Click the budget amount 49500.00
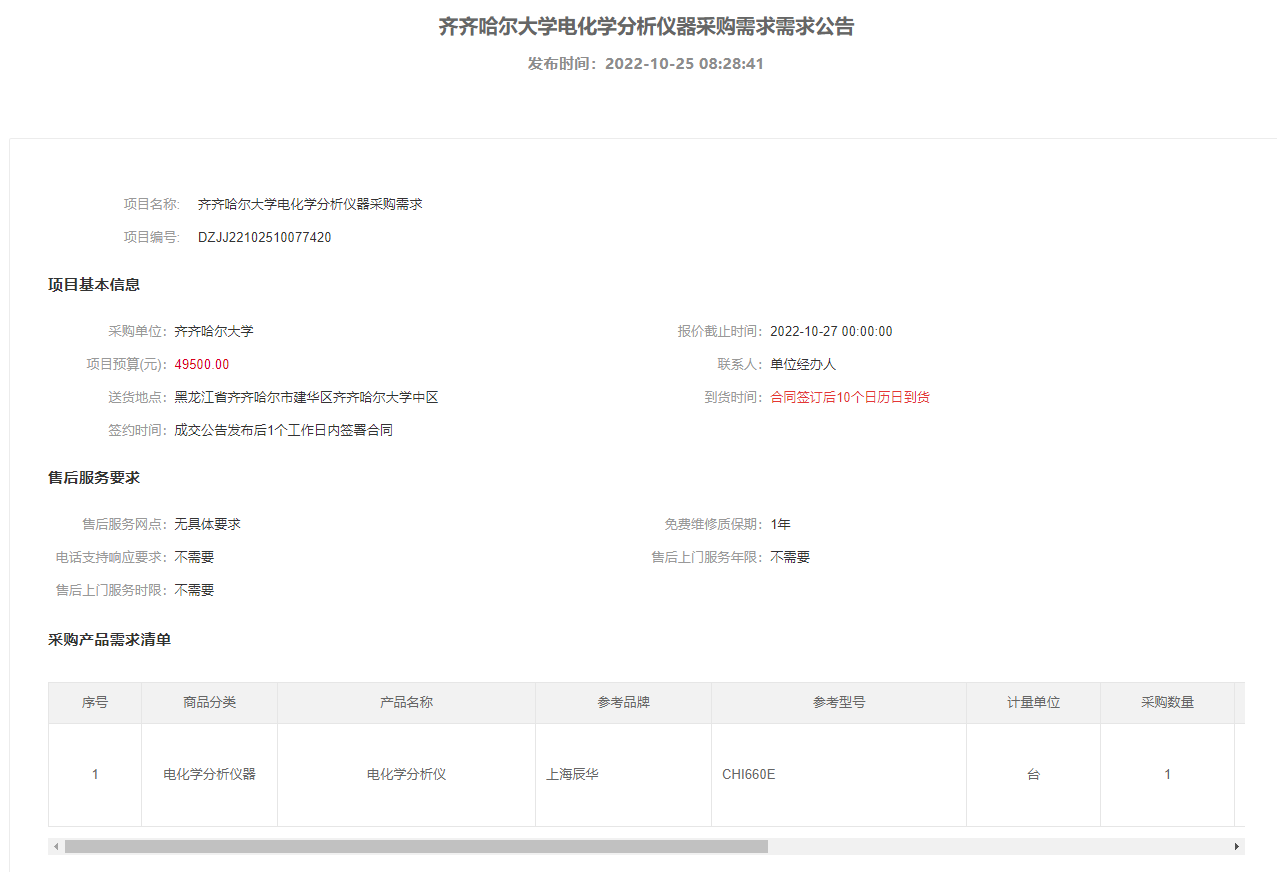The height and width of the screenshot is (872, 1277). click(201, 364)
